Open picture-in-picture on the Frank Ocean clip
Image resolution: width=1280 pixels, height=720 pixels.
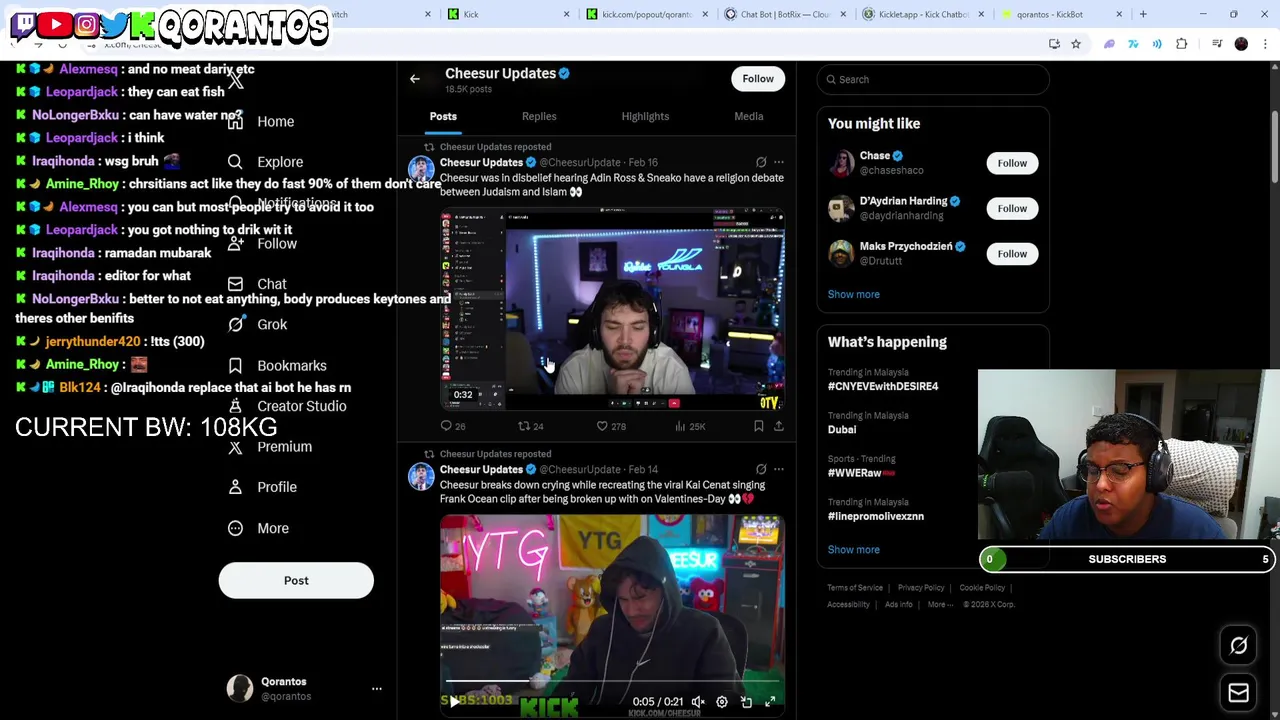pyautogui.click(x=746, y=702)
